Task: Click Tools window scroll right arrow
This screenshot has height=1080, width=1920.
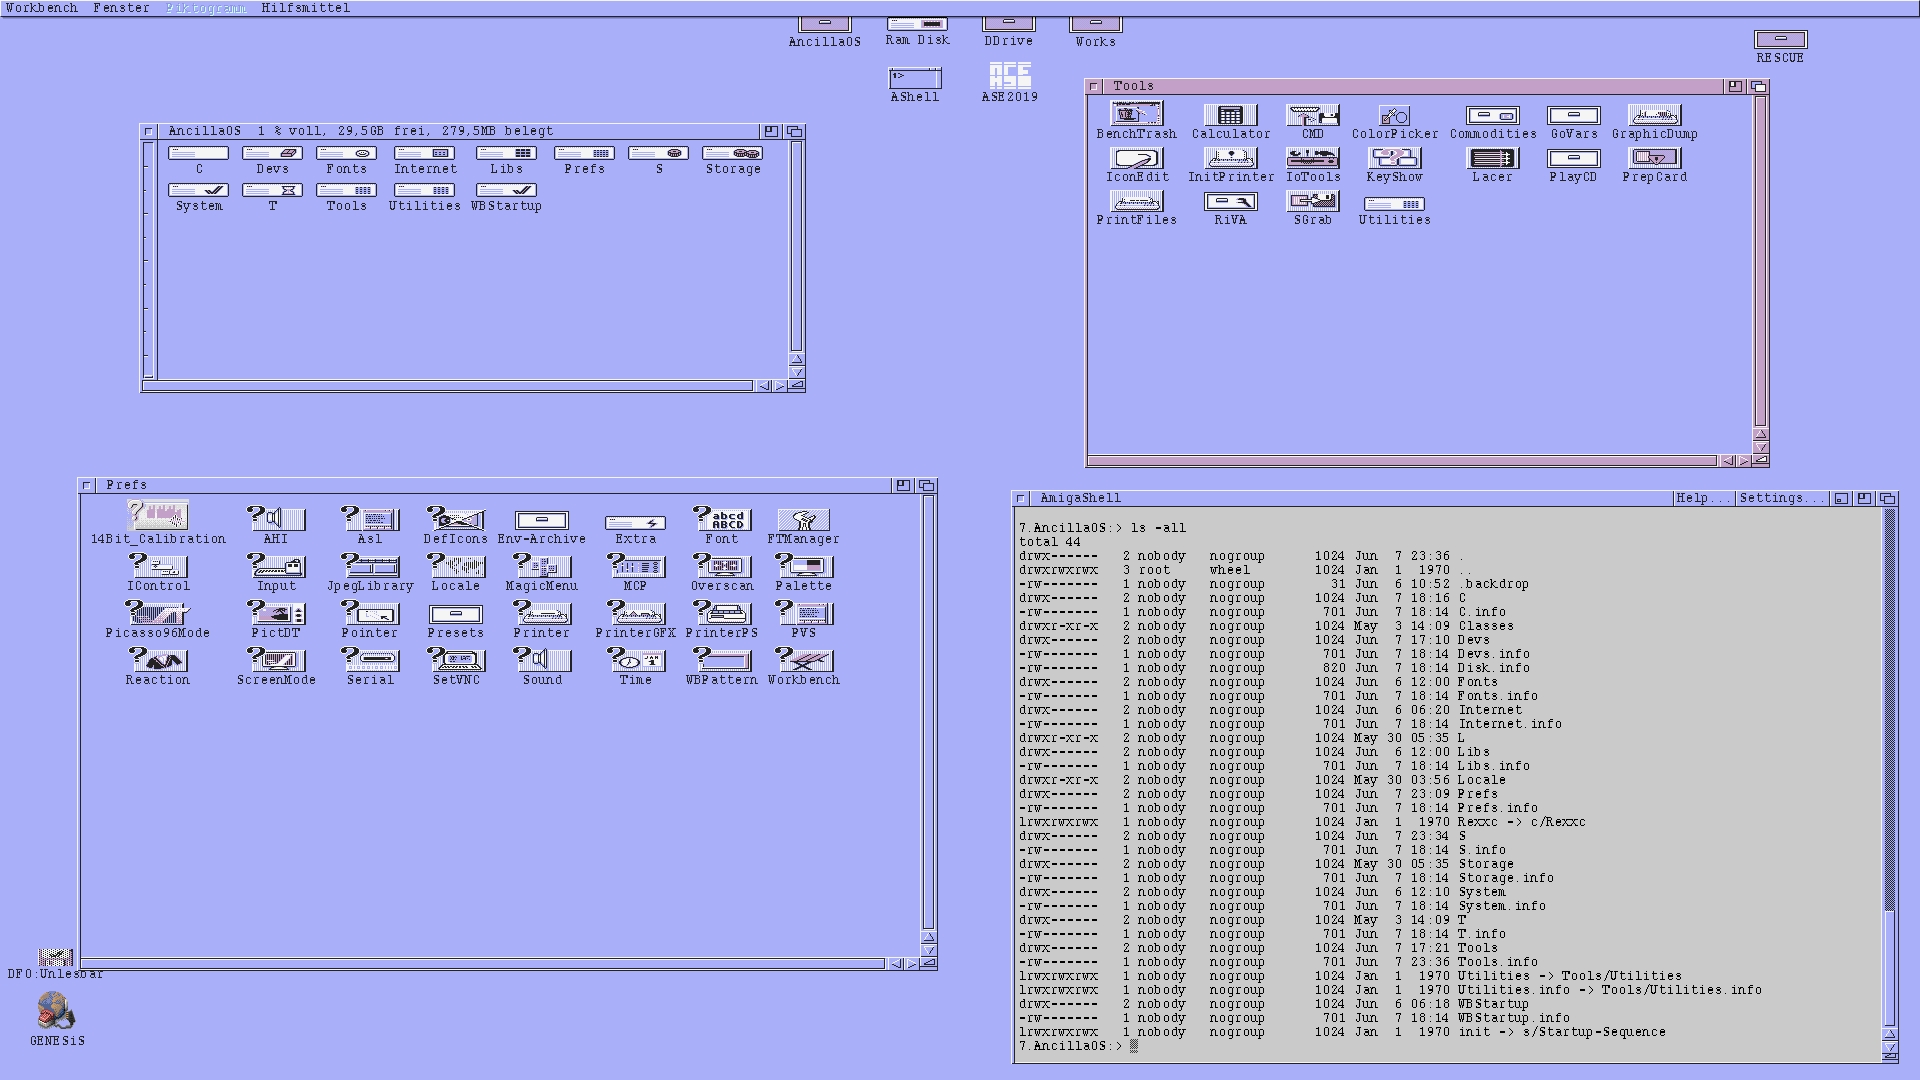Action: point(1744,461)
